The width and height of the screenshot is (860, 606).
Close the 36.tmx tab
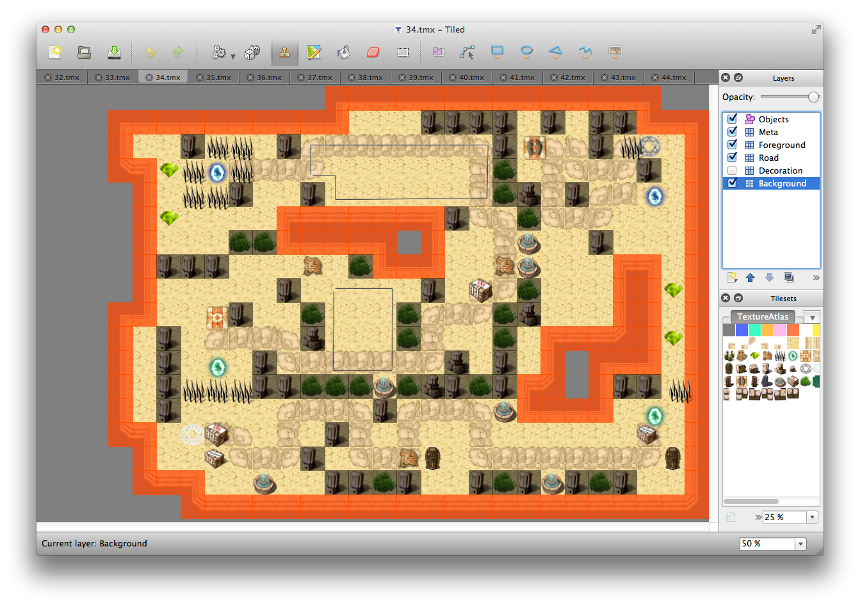250,77
